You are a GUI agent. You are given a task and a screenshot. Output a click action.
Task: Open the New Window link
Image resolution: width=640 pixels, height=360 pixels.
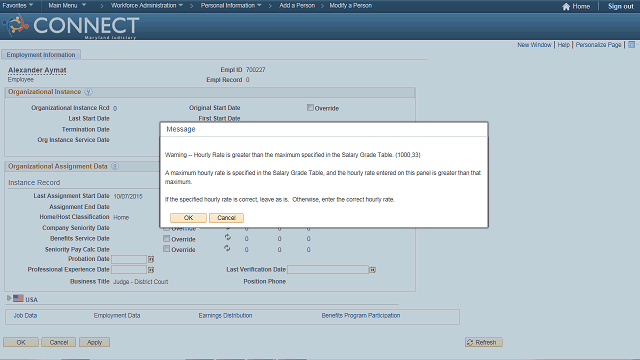click(534, 45)
